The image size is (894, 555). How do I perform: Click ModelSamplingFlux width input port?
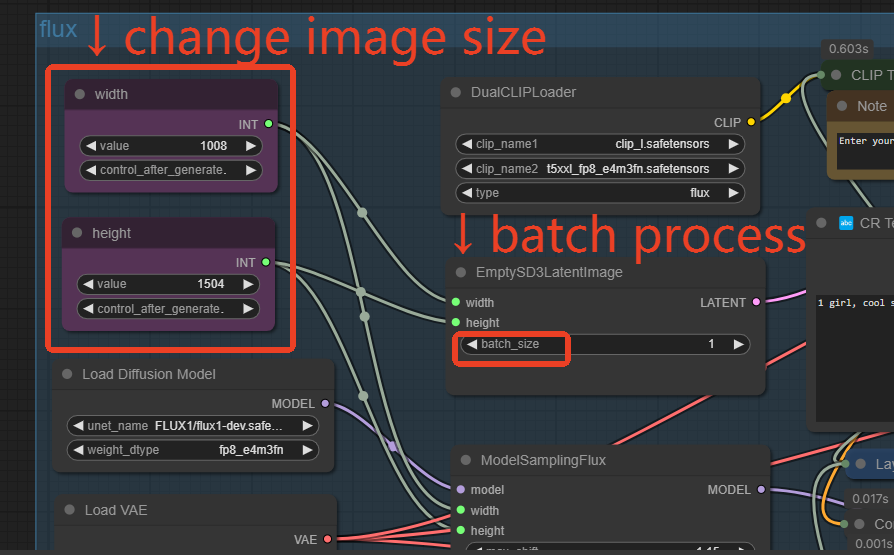tap(461, 510)
